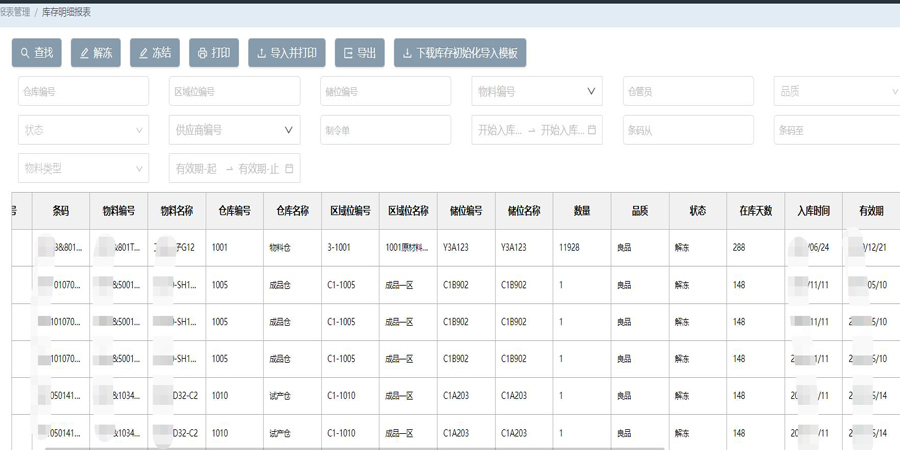Click the 打印 print button
Image resolution: width=900 pixels, height=450 pixels.
pyautogui.click(x=214, y=53)
